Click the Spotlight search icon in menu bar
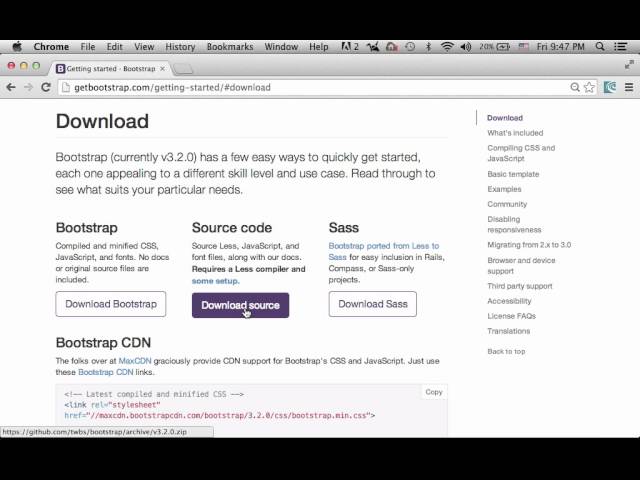Image resolution: width=640 pixels, height=480 pixels. [x=600, y=47]
